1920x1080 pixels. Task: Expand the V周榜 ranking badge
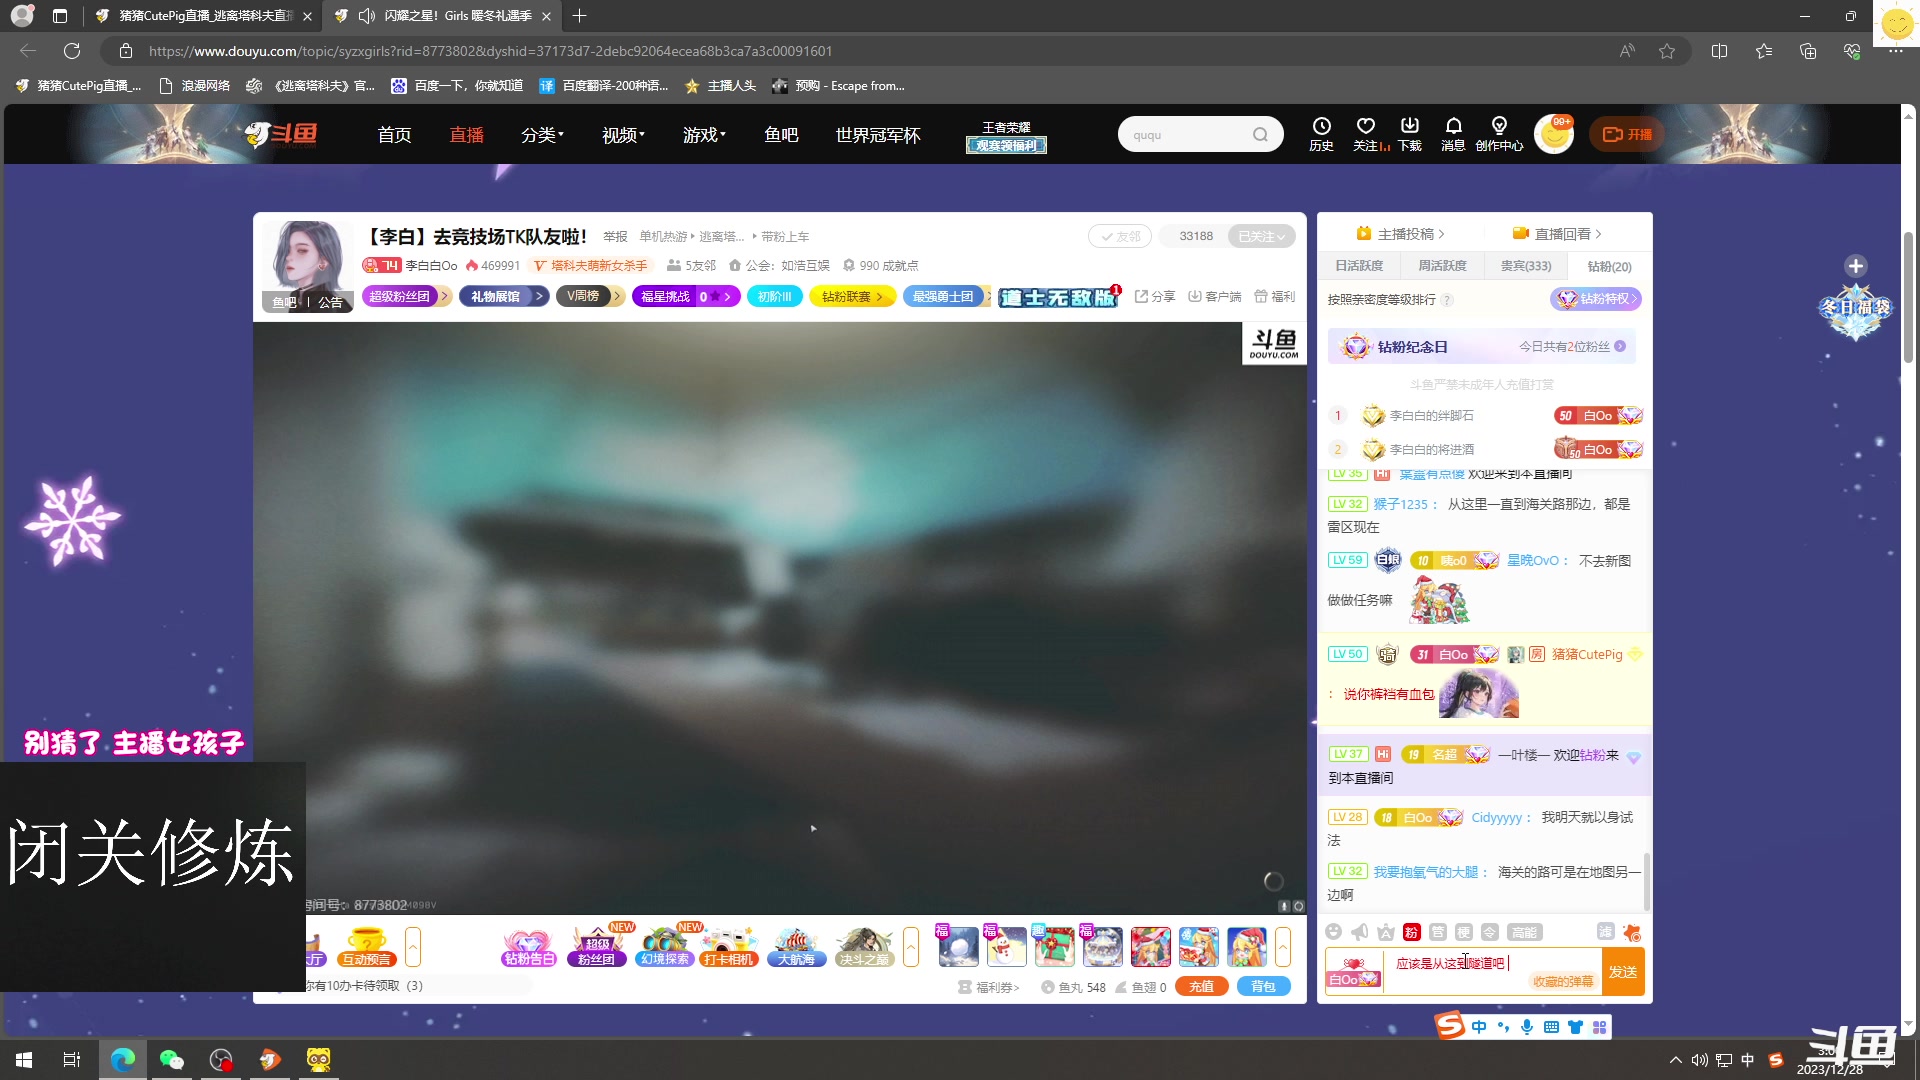[x=590, y=297]
